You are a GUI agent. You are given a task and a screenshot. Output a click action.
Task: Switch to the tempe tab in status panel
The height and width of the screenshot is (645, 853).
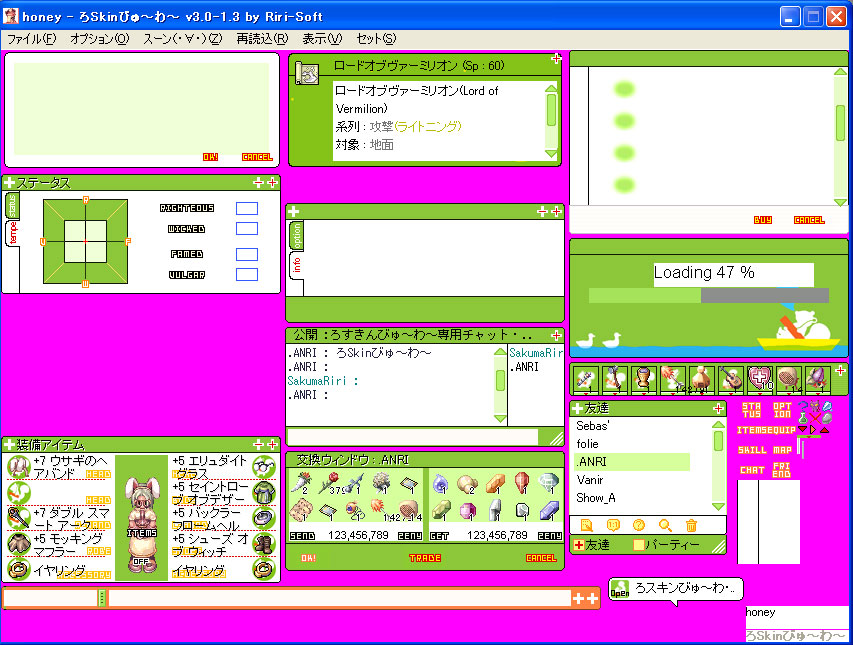click(x=13, y=233)
